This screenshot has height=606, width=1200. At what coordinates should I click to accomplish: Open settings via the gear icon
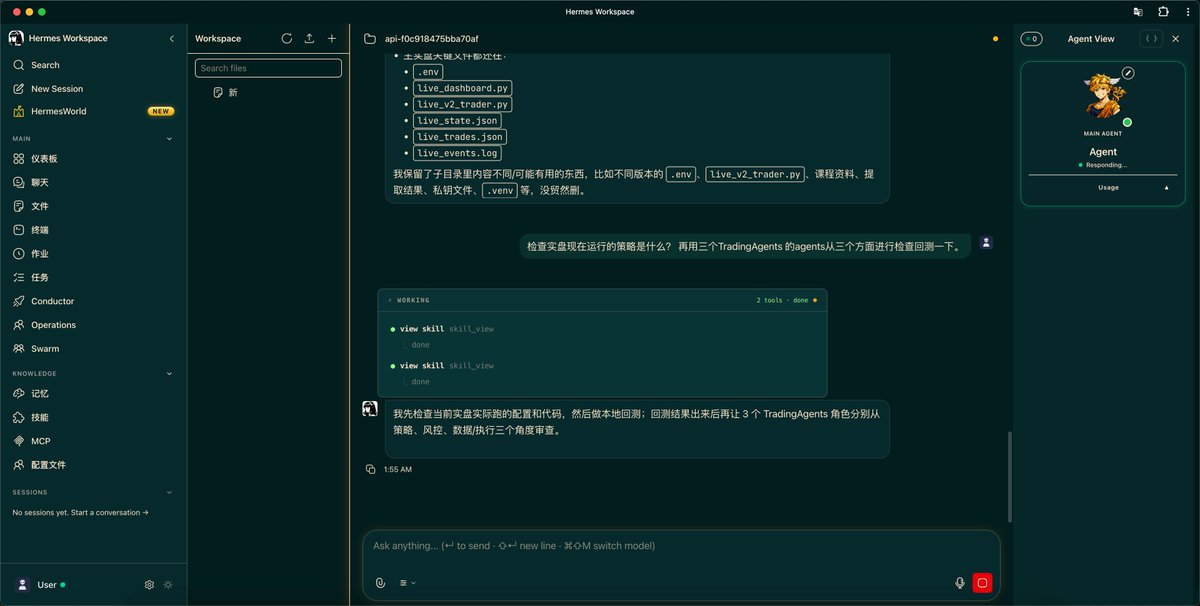tap(149, 585)
